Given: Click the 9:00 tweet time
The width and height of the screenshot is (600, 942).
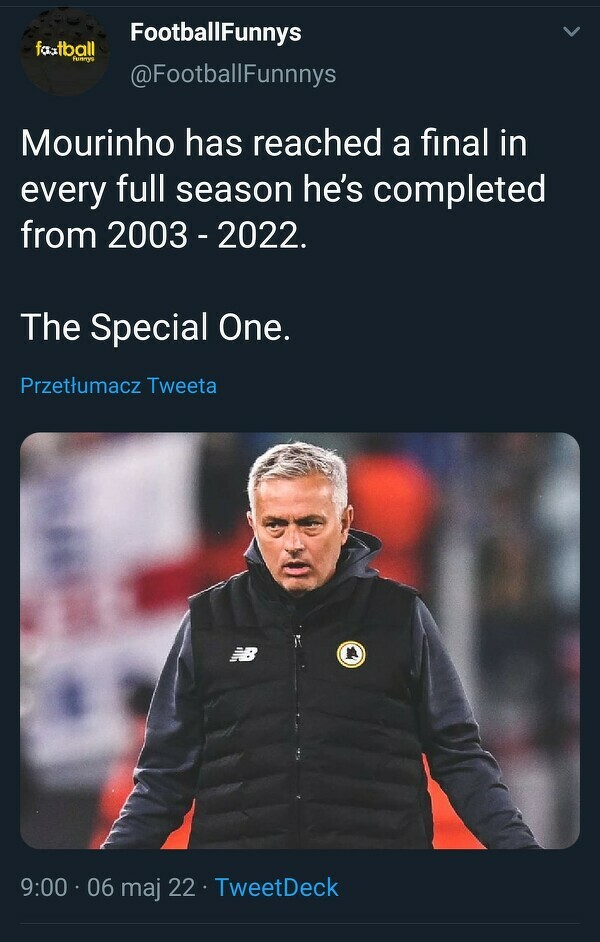Looking at the screenshot, I should pyautogui.click(x=44, y=887).
